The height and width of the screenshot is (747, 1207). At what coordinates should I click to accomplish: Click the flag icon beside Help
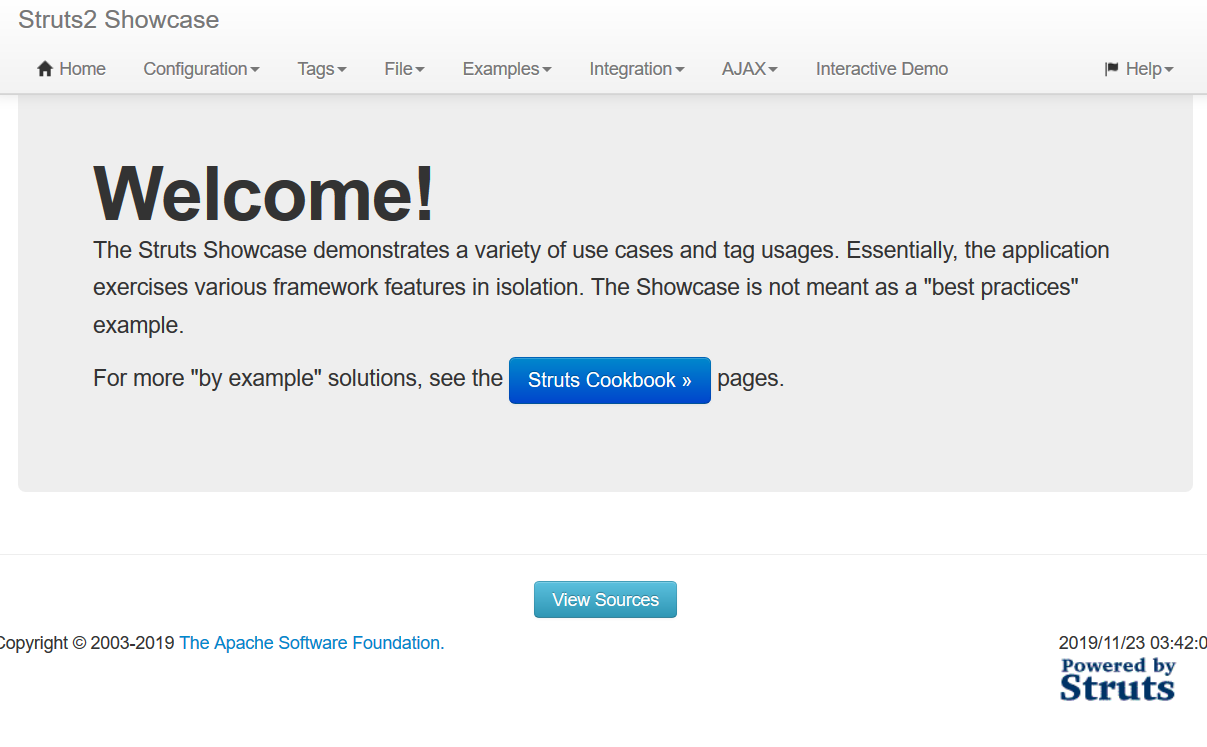(x=1111, y=69)
